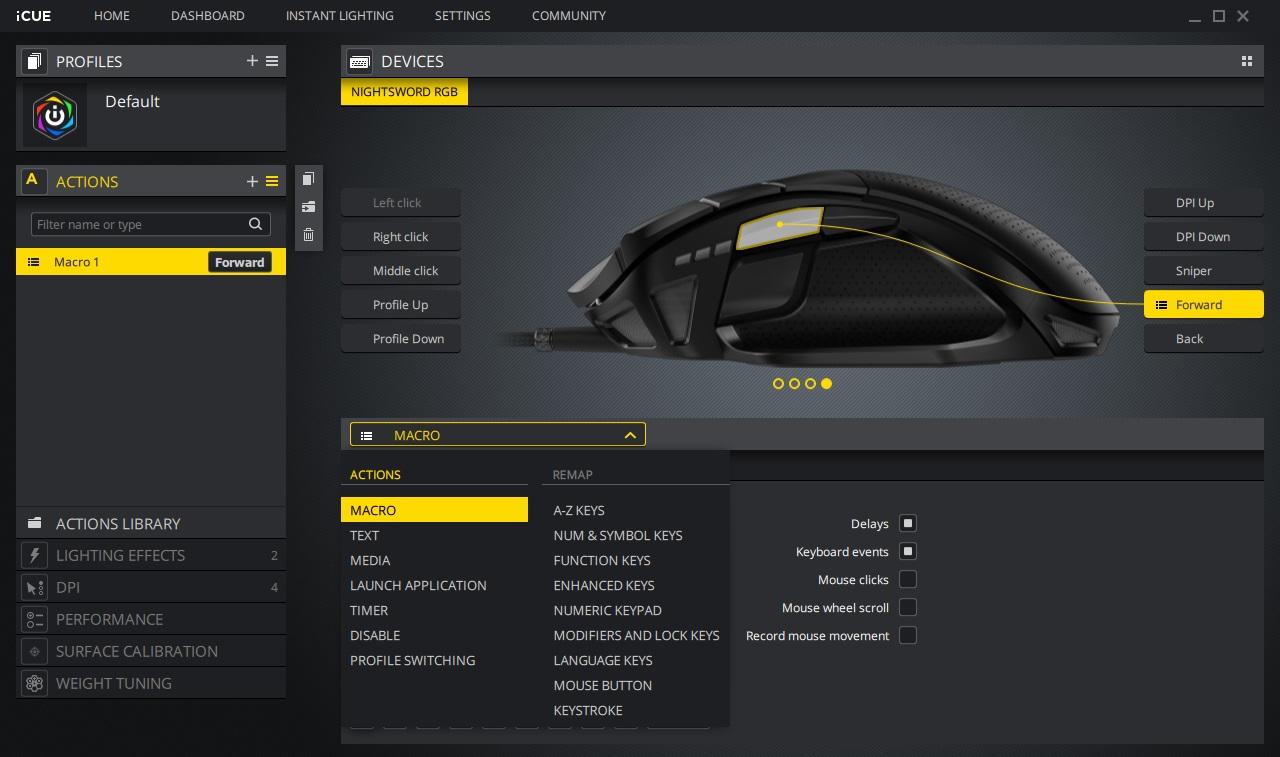Click the yellow 'A' Actions panel icon
This screenshot has height=757, width=1280.
click(33, 181)
